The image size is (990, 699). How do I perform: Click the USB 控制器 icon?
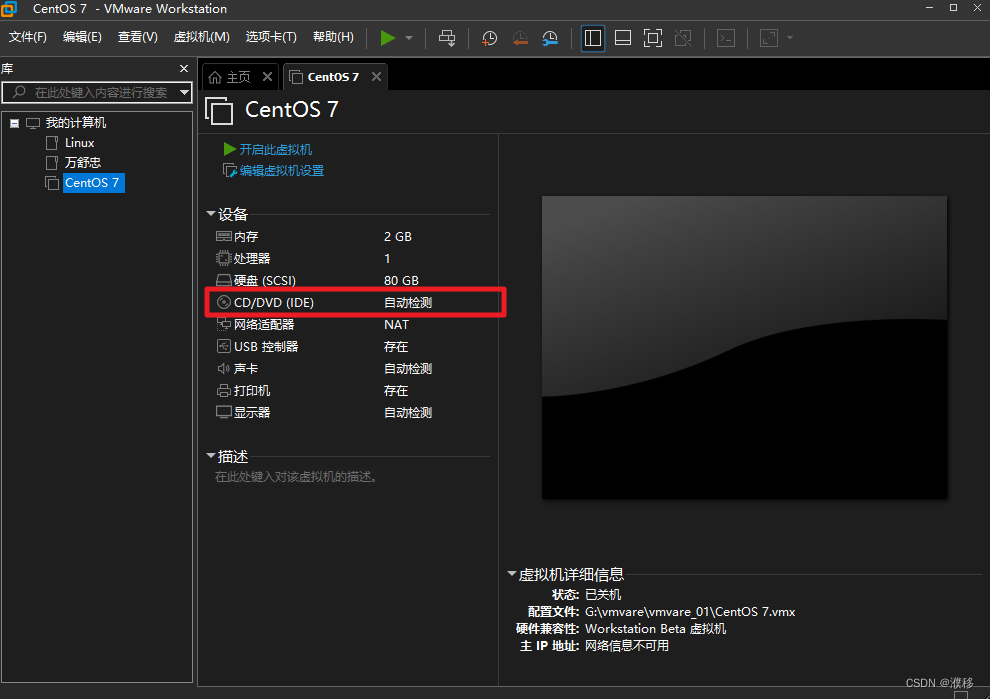224,346
